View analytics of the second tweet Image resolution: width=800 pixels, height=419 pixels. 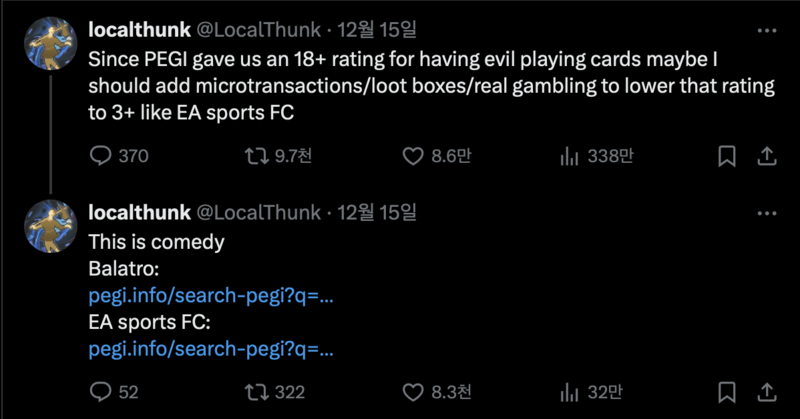pyautogui.click(x=570, y=390)
